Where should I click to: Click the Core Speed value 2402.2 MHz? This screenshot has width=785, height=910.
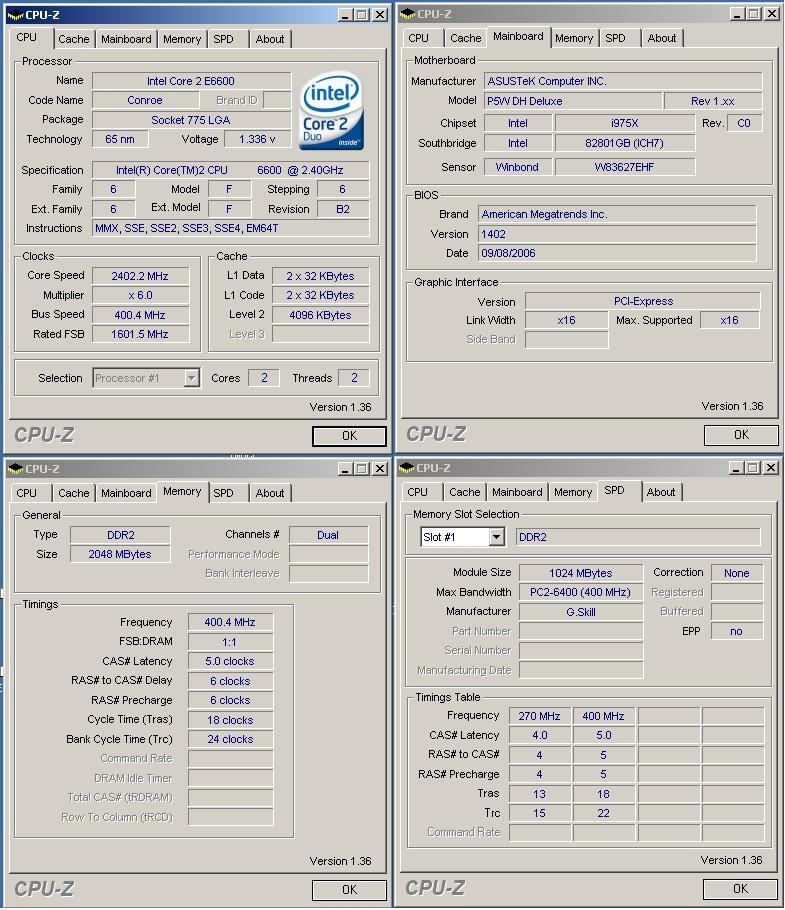coord(140,276)
